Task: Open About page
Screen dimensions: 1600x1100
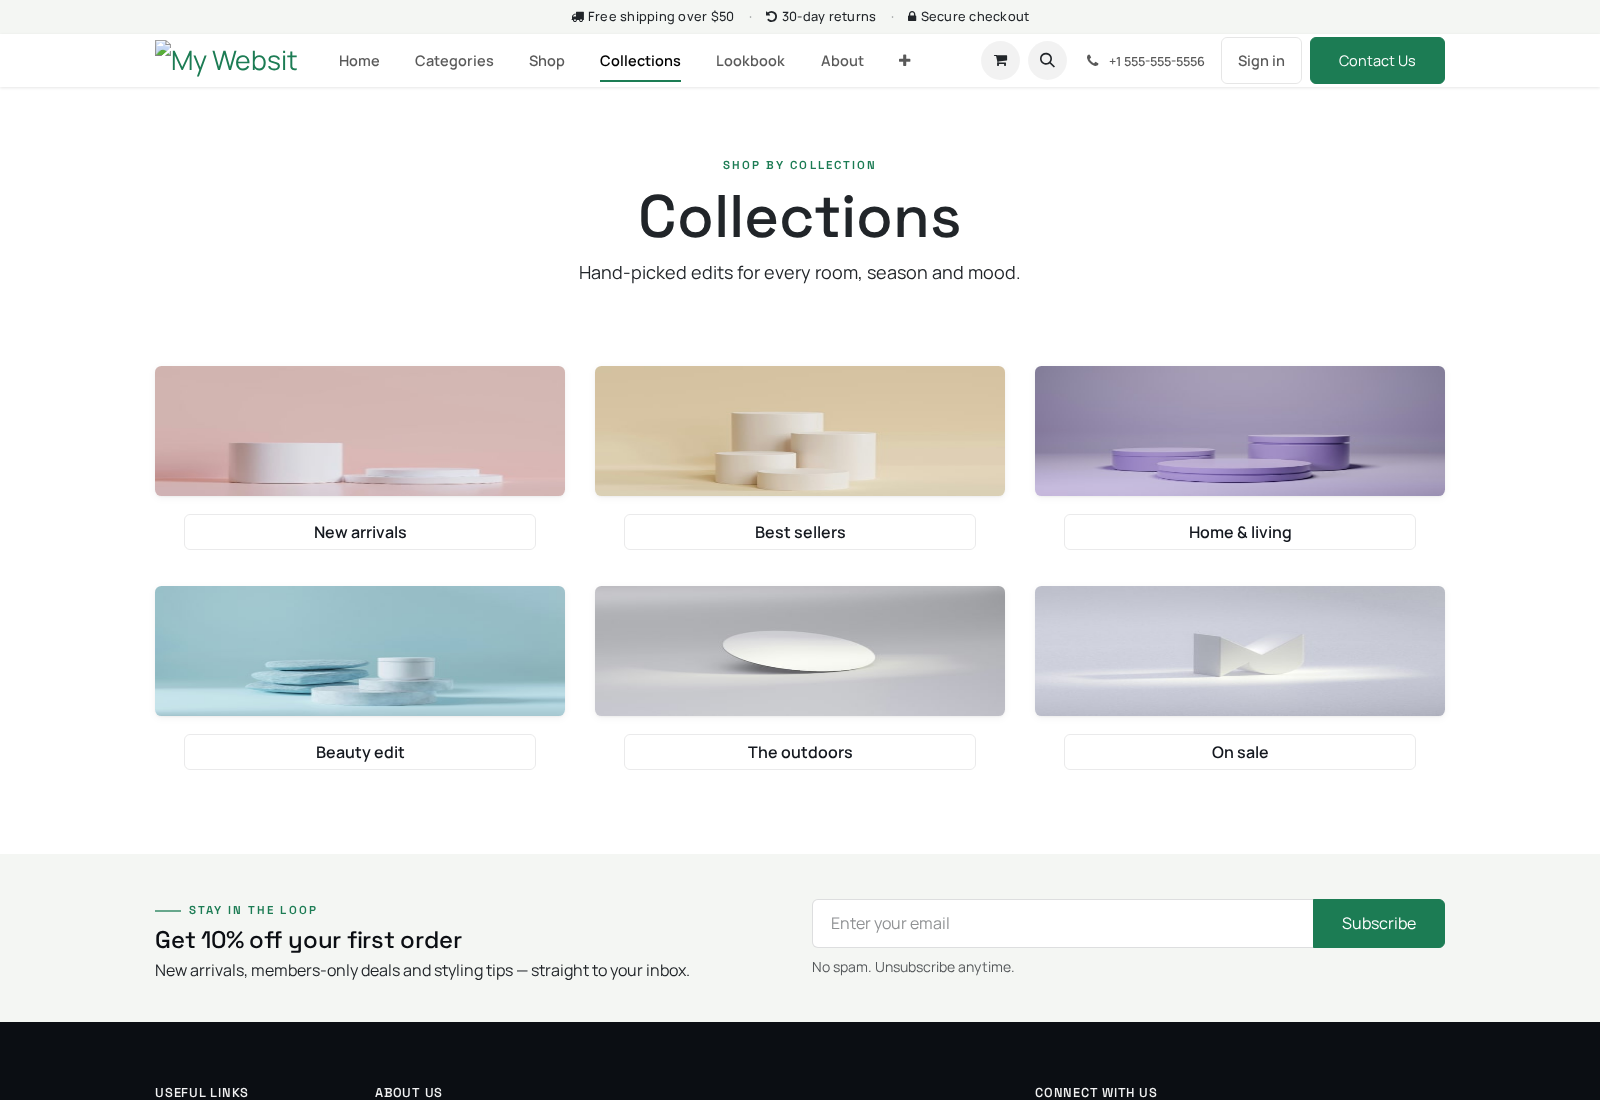Action: pos(842,61)
